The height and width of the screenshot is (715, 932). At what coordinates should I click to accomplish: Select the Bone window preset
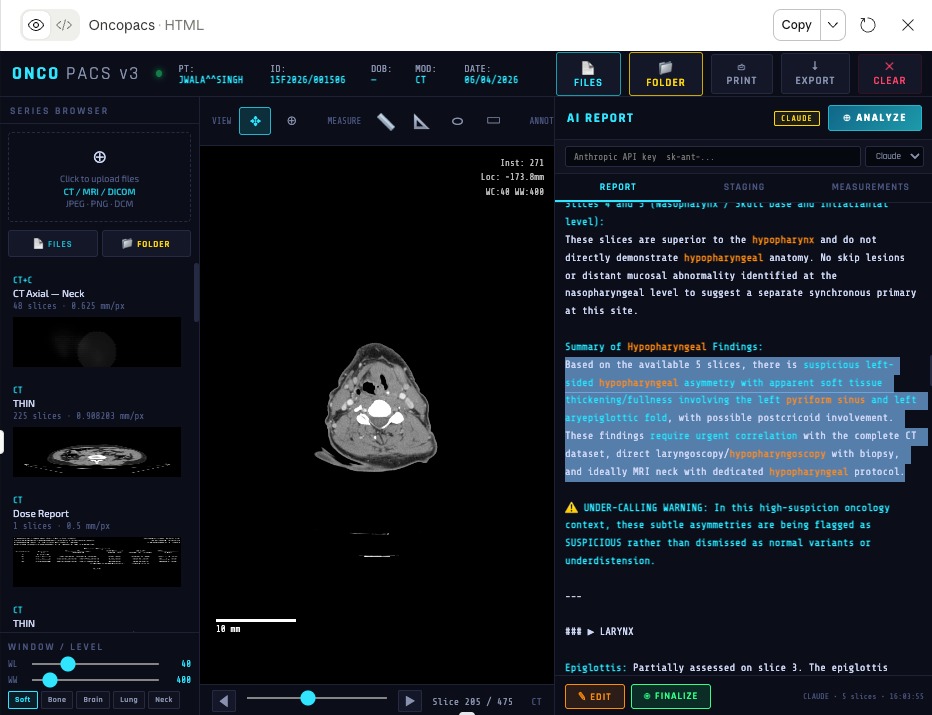57,700
